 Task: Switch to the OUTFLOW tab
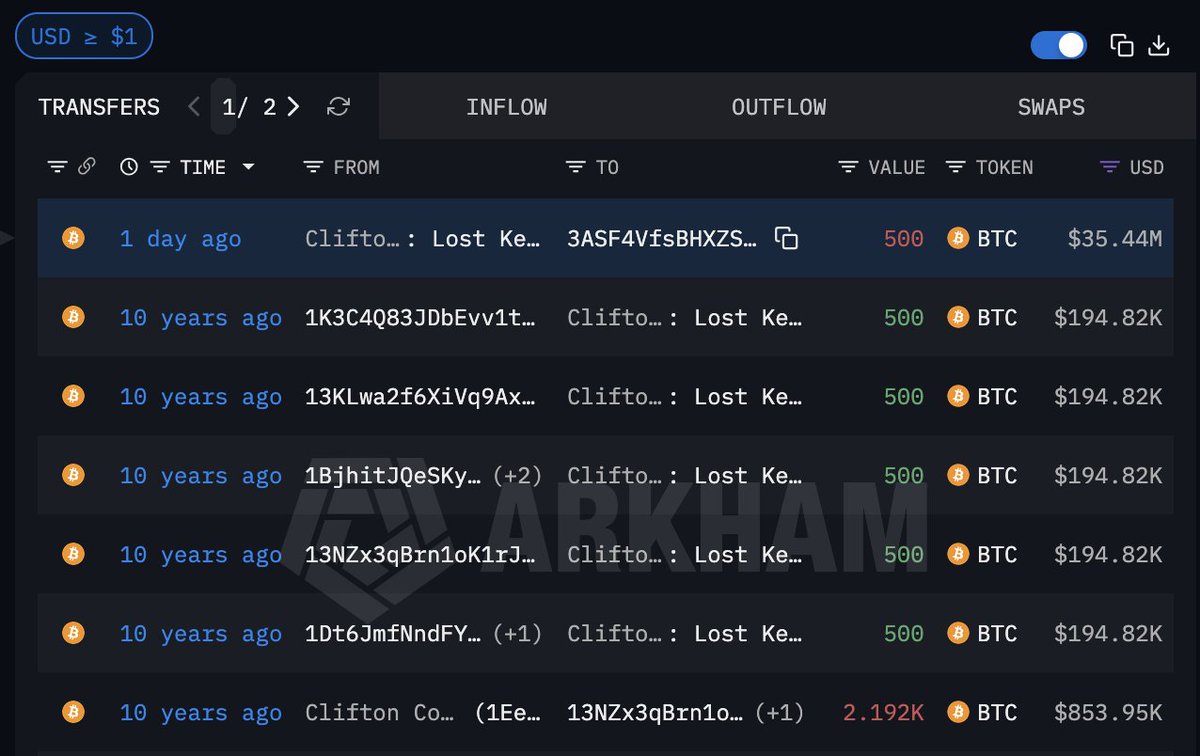pos(779,107)
